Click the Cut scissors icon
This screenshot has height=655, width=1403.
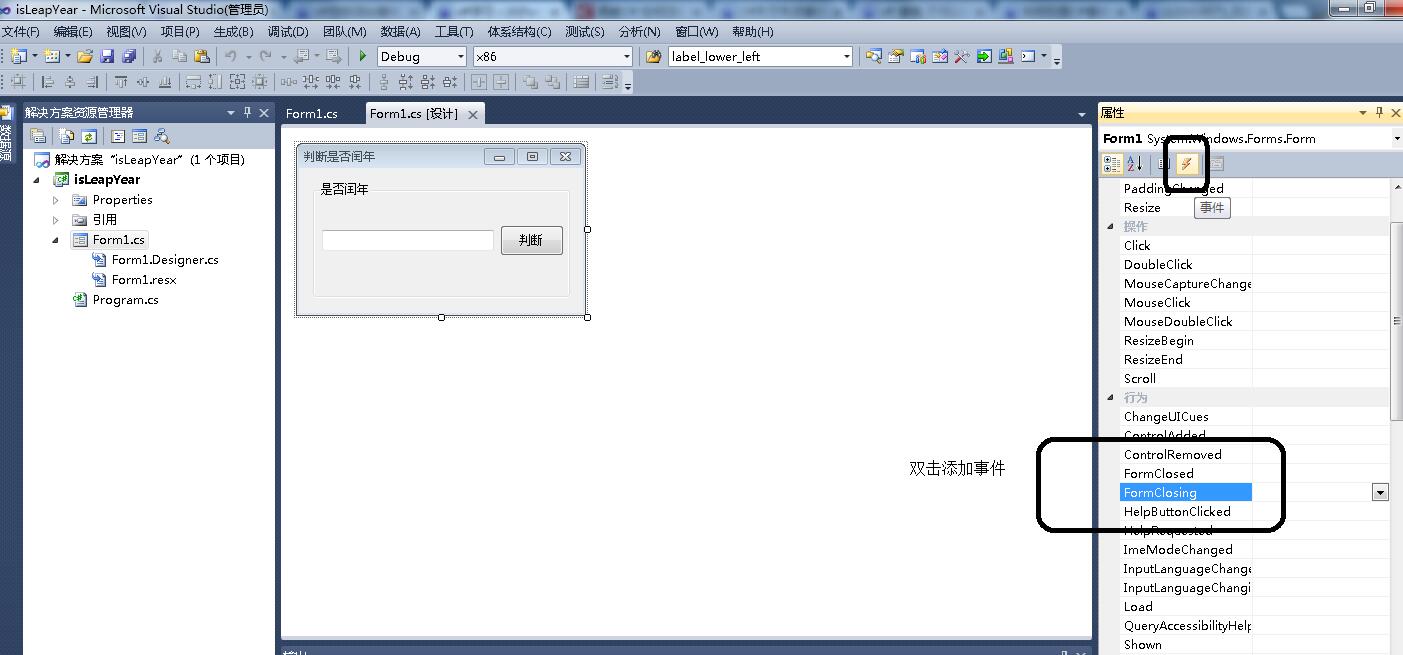tap(157, 56)
